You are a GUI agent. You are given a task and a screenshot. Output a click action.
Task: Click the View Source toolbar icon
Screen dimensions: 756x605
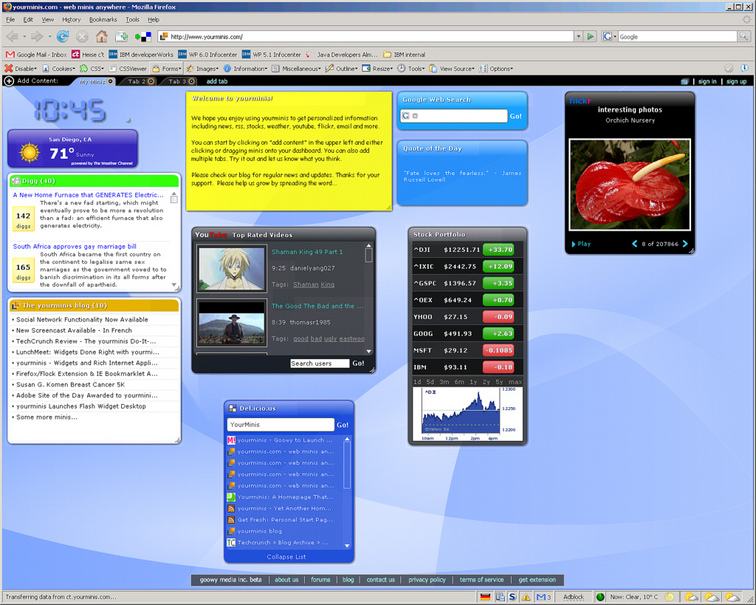coord(433,68)
